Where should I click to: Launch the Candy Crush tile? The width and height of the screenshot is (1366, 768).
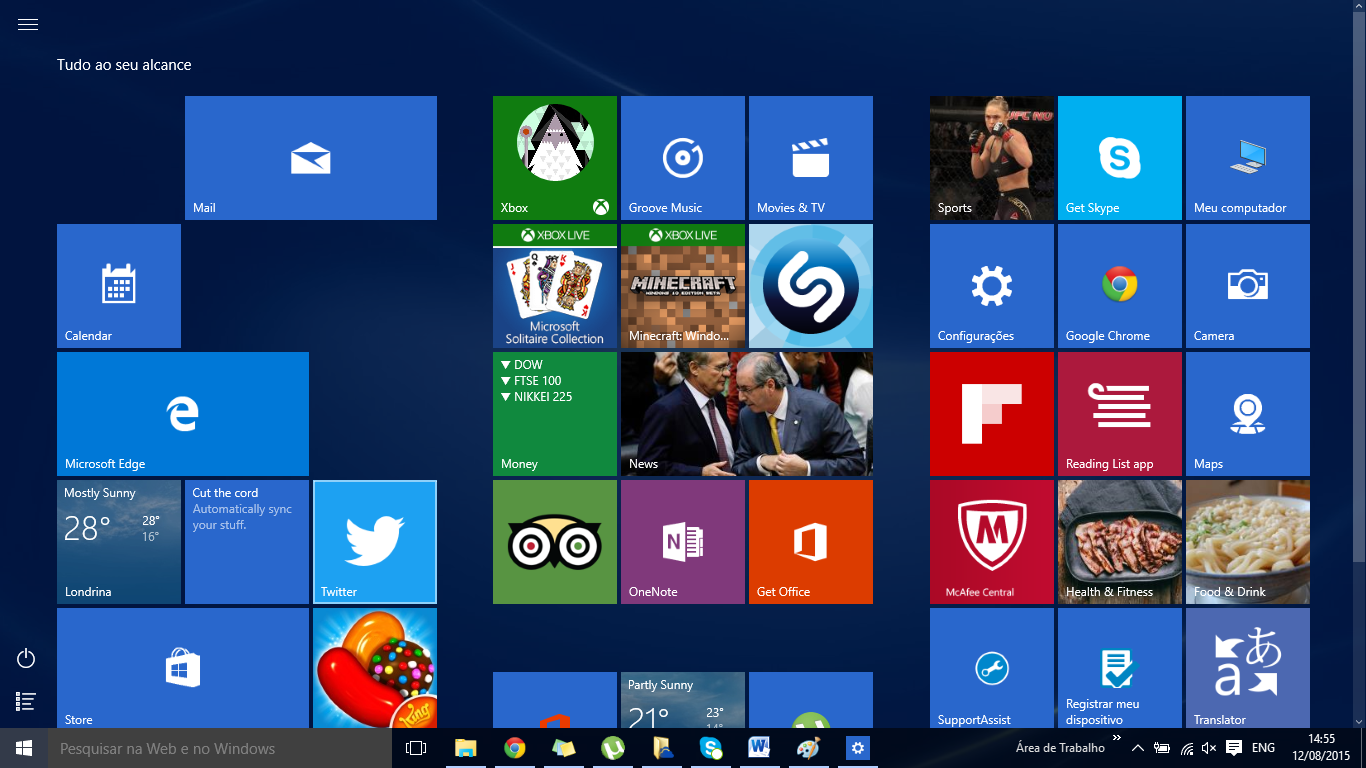click(x=375, y=668)
